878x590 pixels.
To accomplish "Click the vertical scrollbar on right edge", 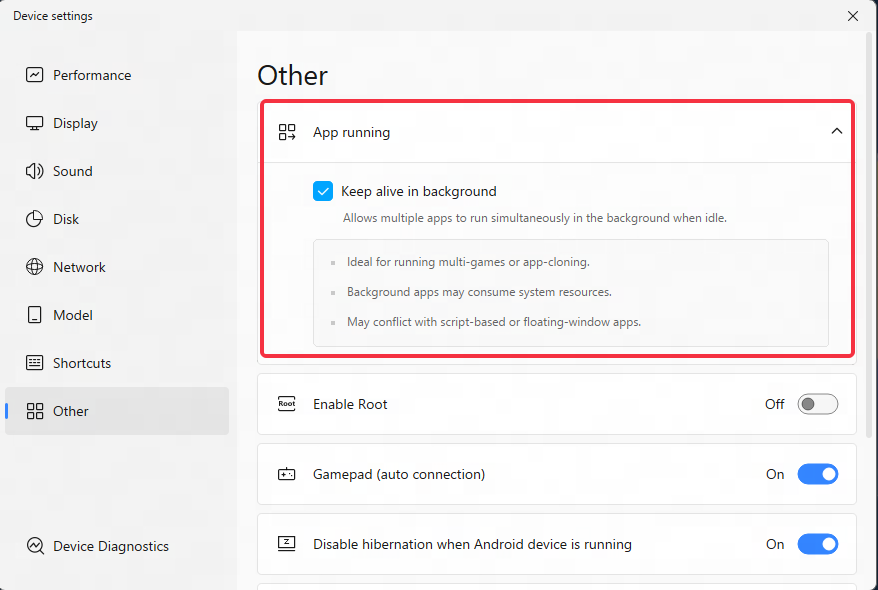I will coord(869,235).
